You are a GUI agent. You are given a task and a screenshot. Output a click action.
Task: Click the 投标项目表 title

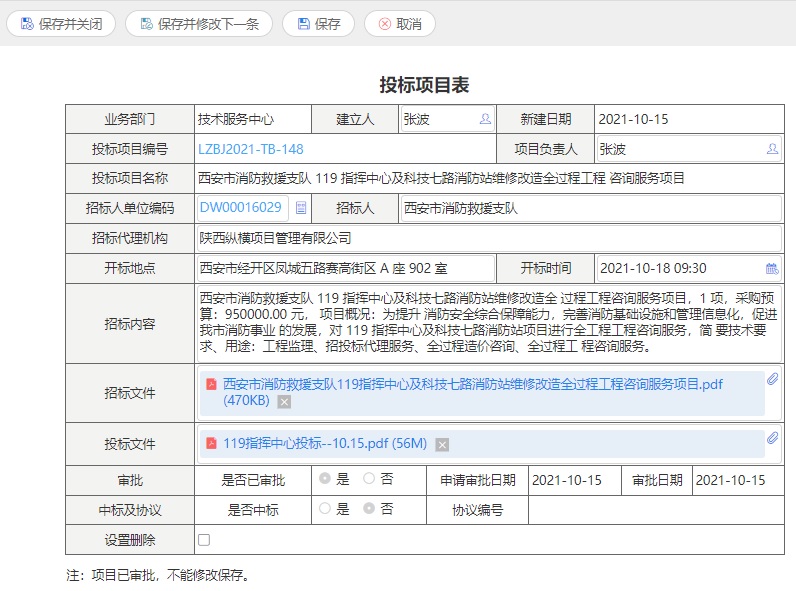tap(424, 85)
